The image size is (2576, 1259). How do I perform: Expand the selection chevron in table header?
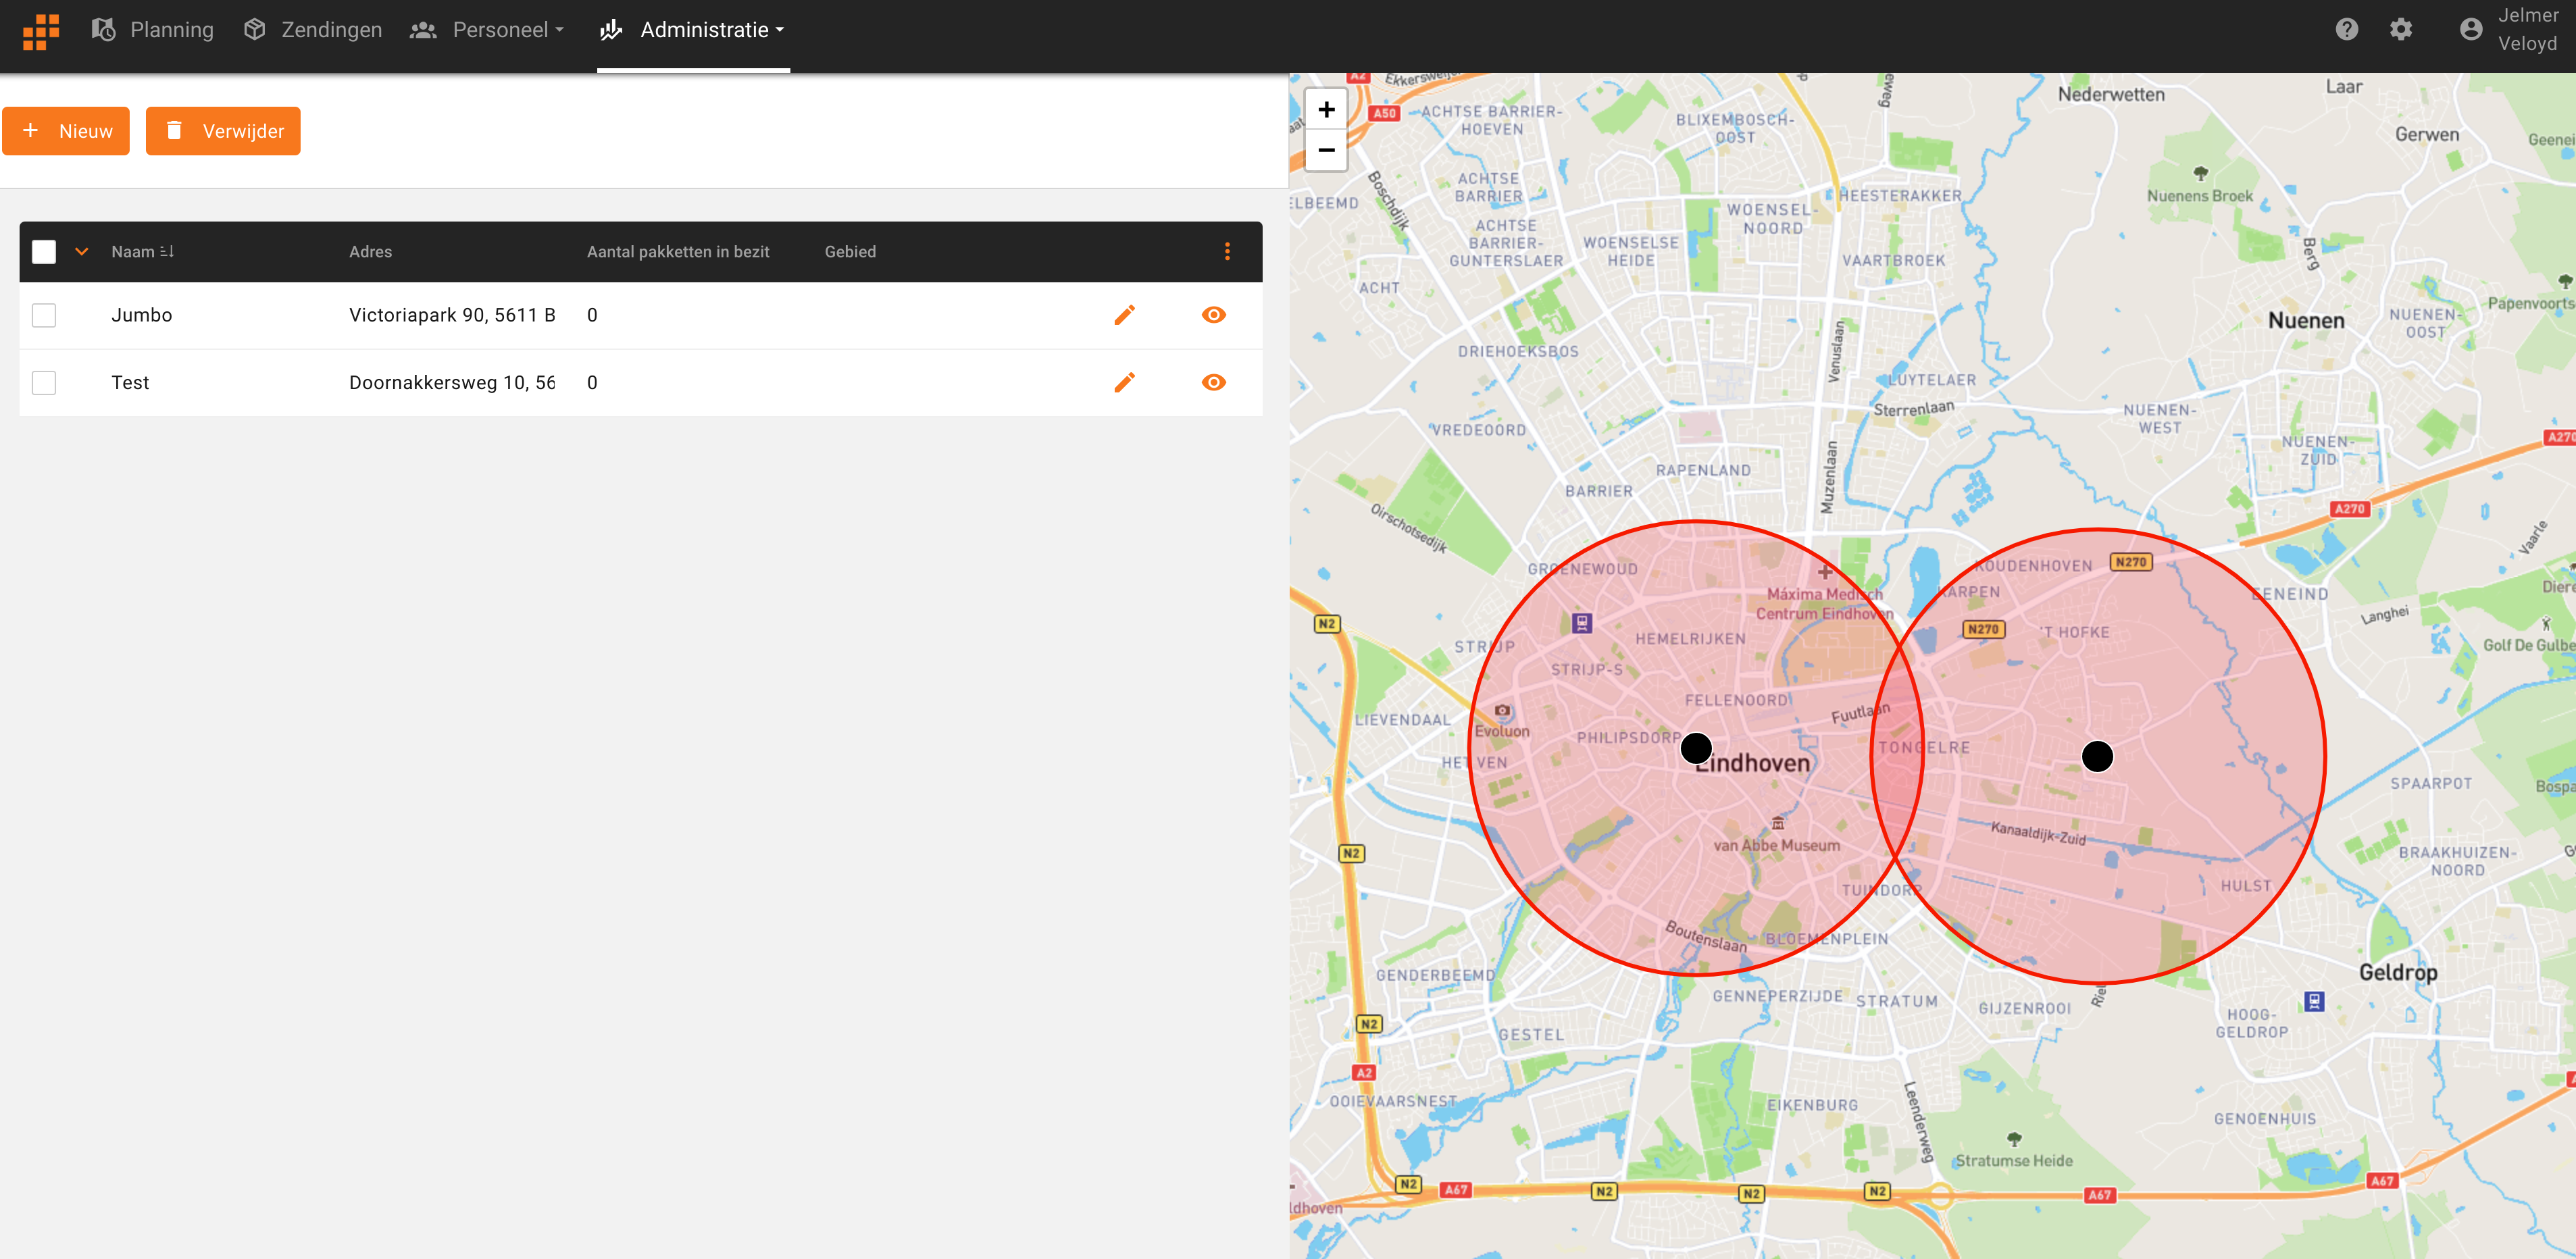82,252
